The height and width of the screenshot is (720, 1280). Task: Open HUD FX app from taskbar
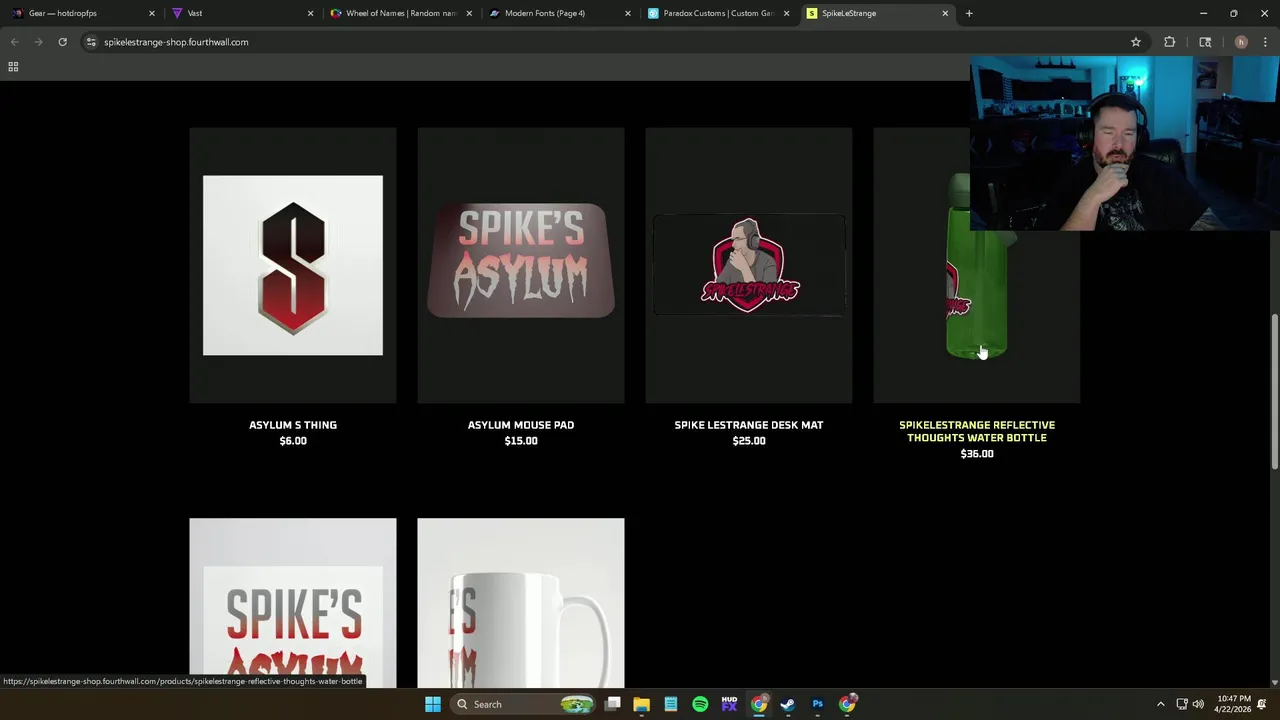click(x=729, y=704)
